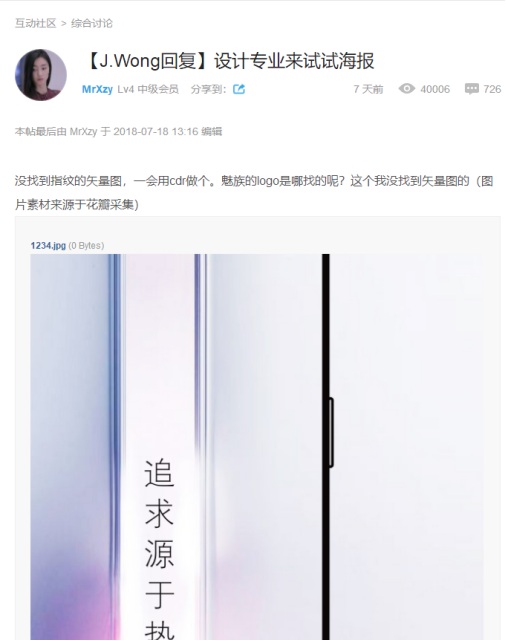Click the vertical 追求源于 text in poster

tap(159, 534)
